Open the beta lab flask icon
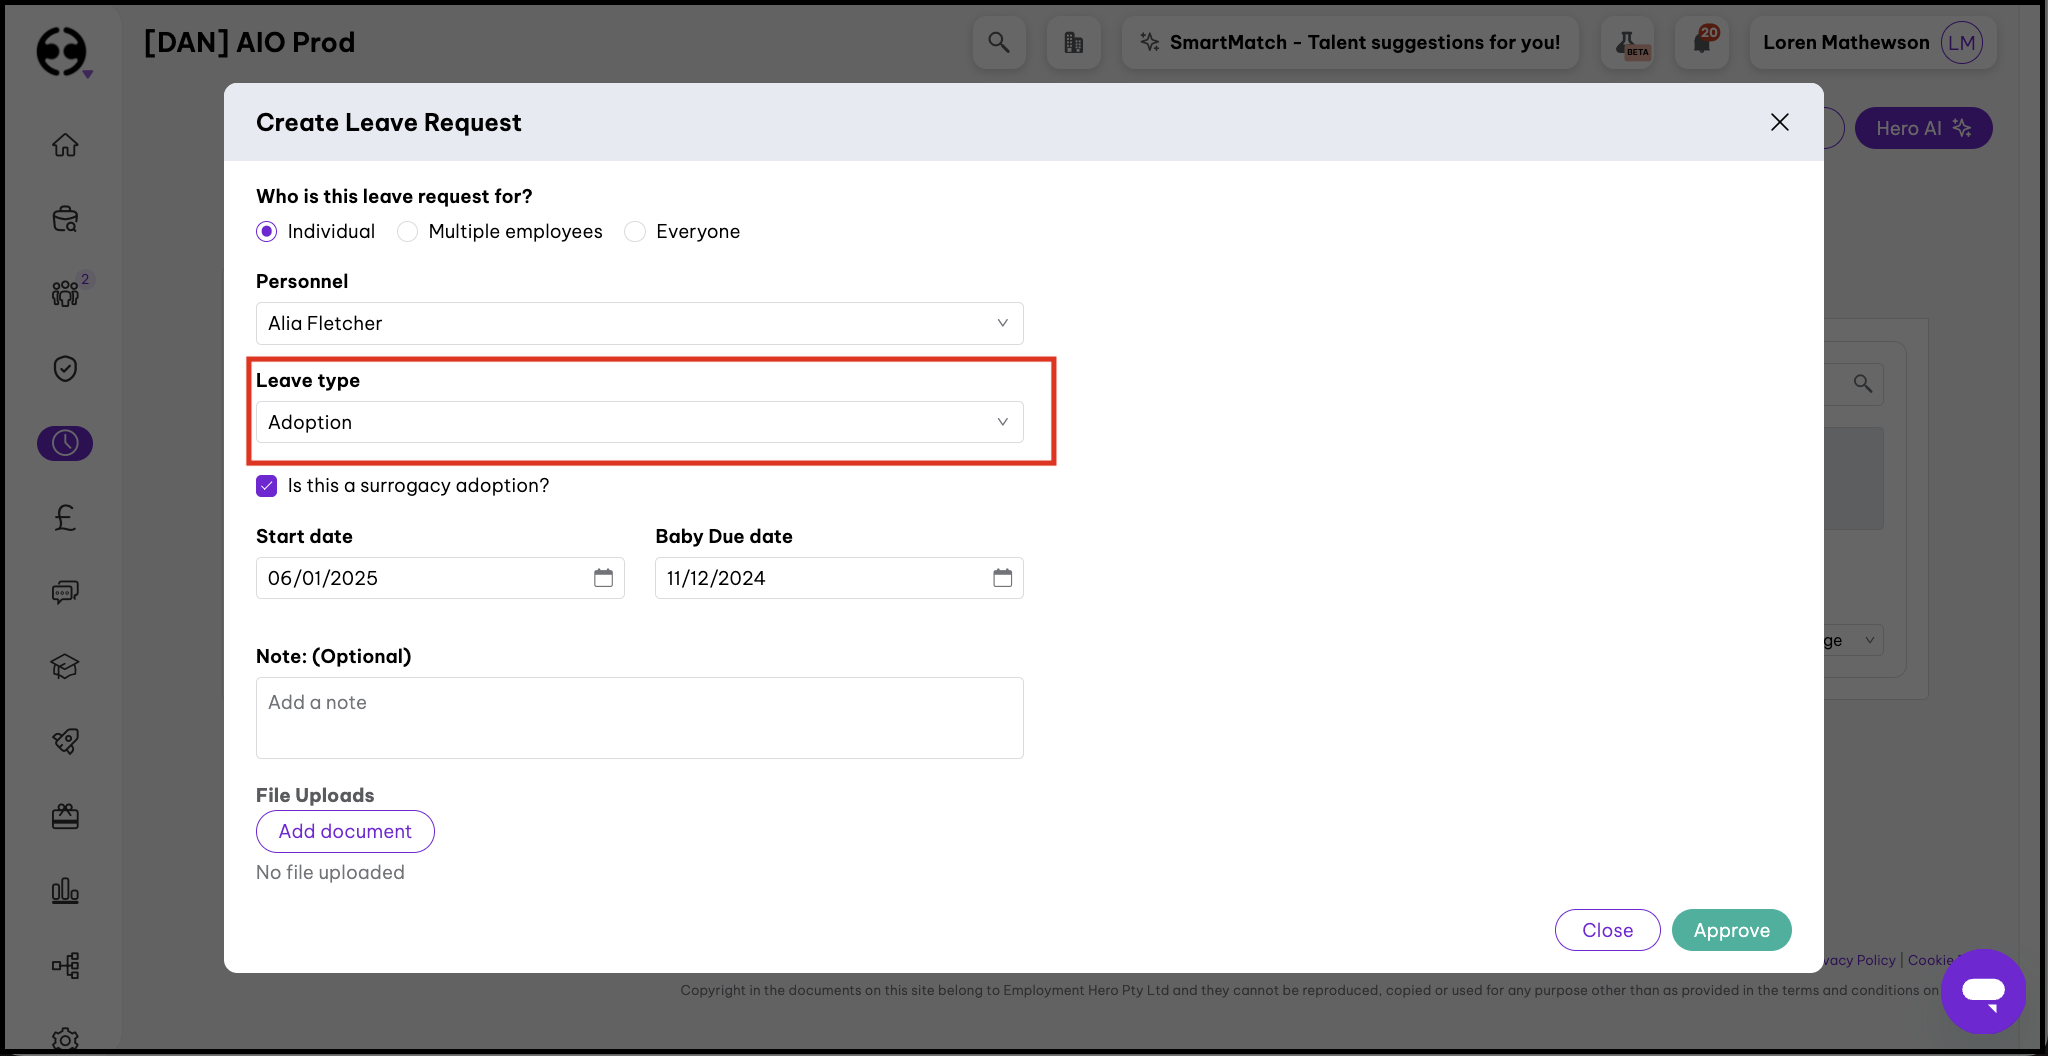2048x1056 pixels. coord(1627,42)
